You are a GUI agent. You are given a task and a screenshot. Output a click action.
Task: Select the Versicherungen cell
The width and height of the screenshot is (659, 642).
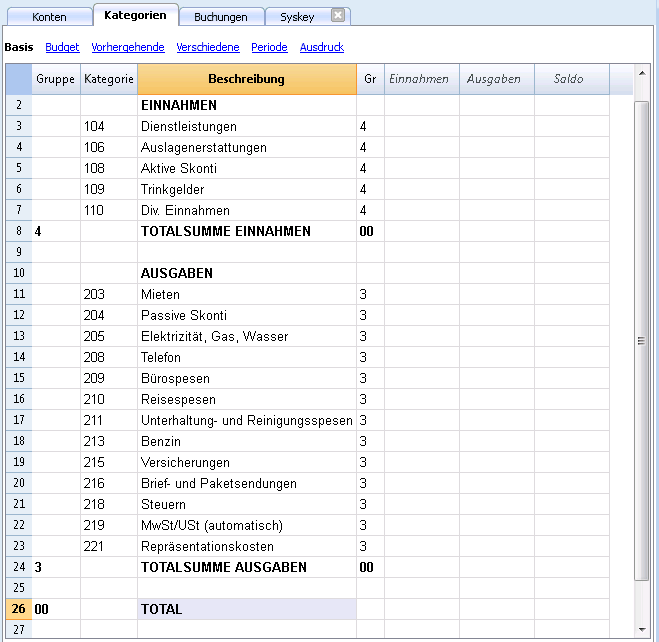247,462
